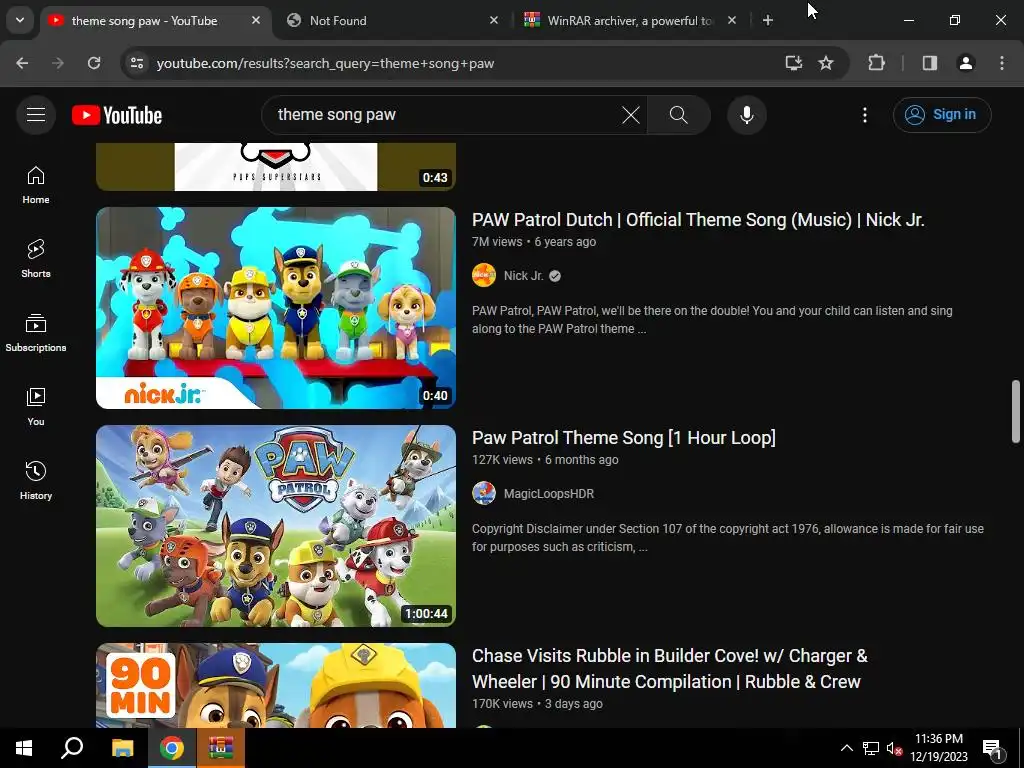Image resolution: width=1024 pixels, height=768 pixels.
Task: Click the page vertical scrollbar thumb
Action: [1016, 411]
